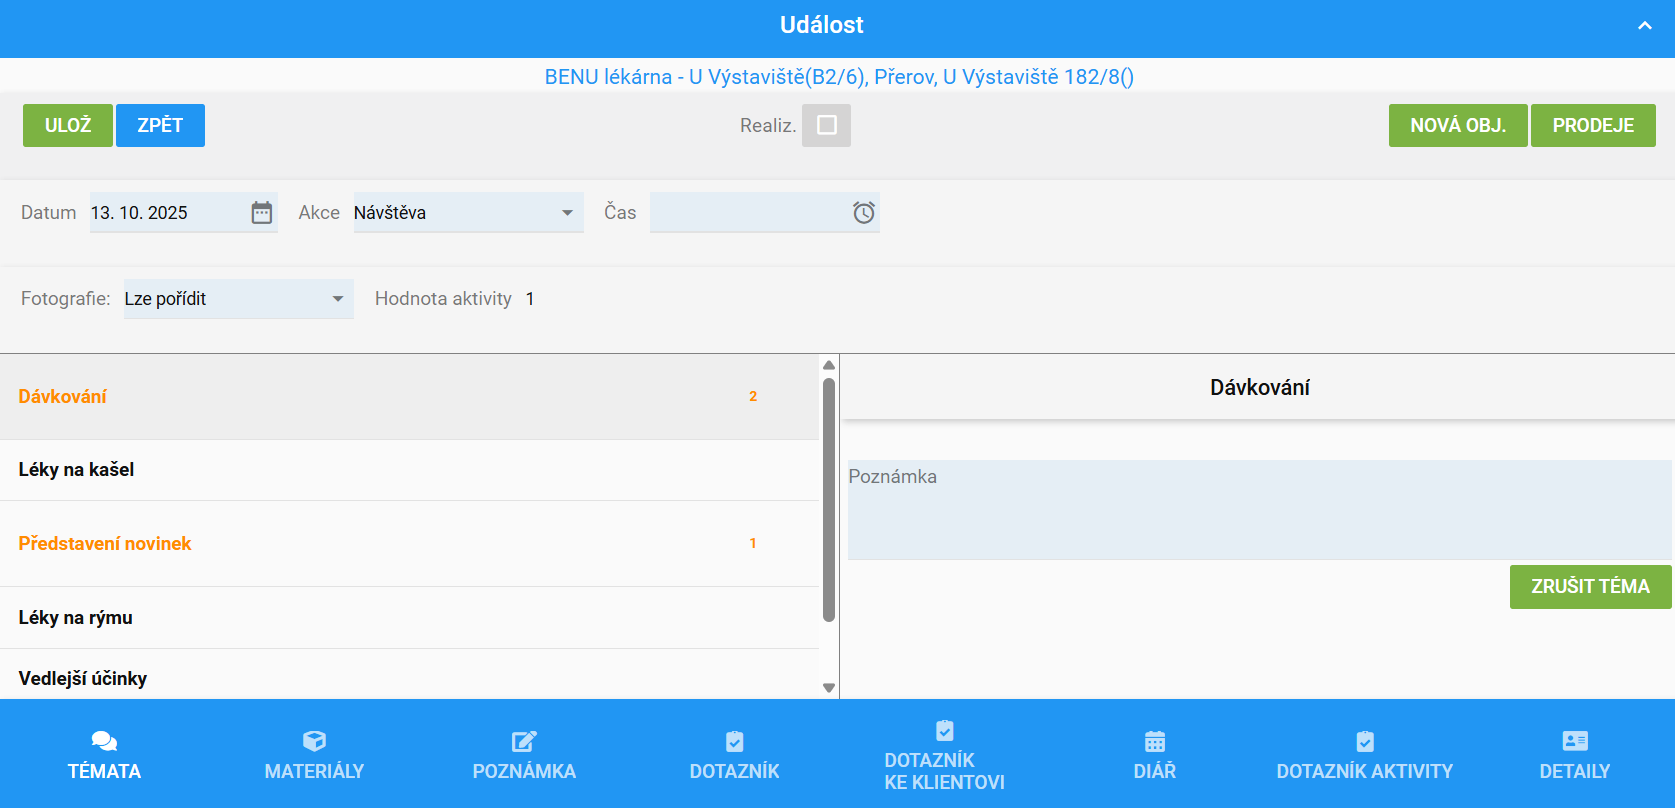The width and height of the screenshot is (1675, 808).
Task: Click the alarm clock time picker icon
Action: (x=864, y=213)
